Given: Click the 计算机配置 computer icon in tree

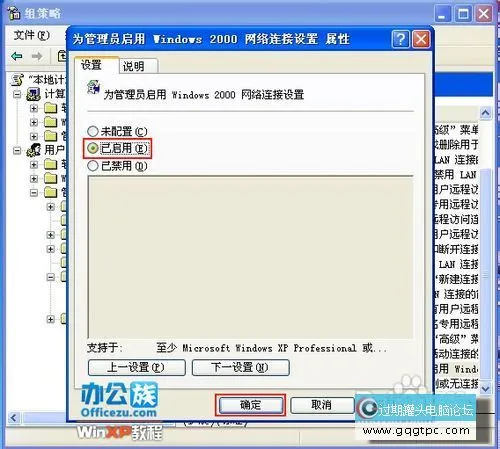Looking at the screenshot, I should (34, 94).
